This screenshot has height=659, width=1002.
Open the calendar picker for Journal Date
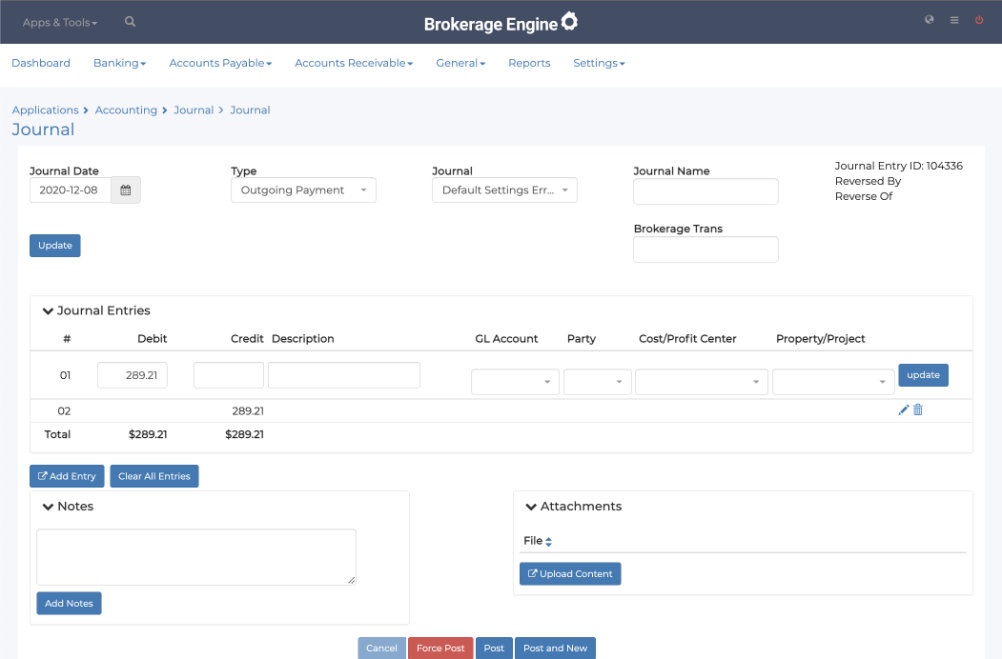[126, 190]
